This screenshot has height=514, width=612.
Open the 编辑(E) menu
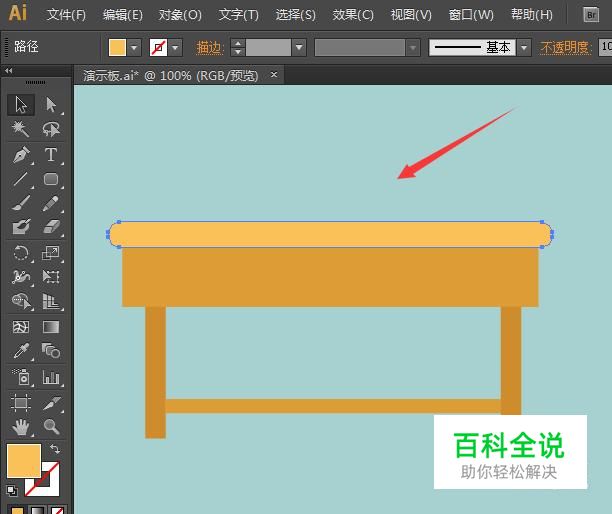[123, 15]
